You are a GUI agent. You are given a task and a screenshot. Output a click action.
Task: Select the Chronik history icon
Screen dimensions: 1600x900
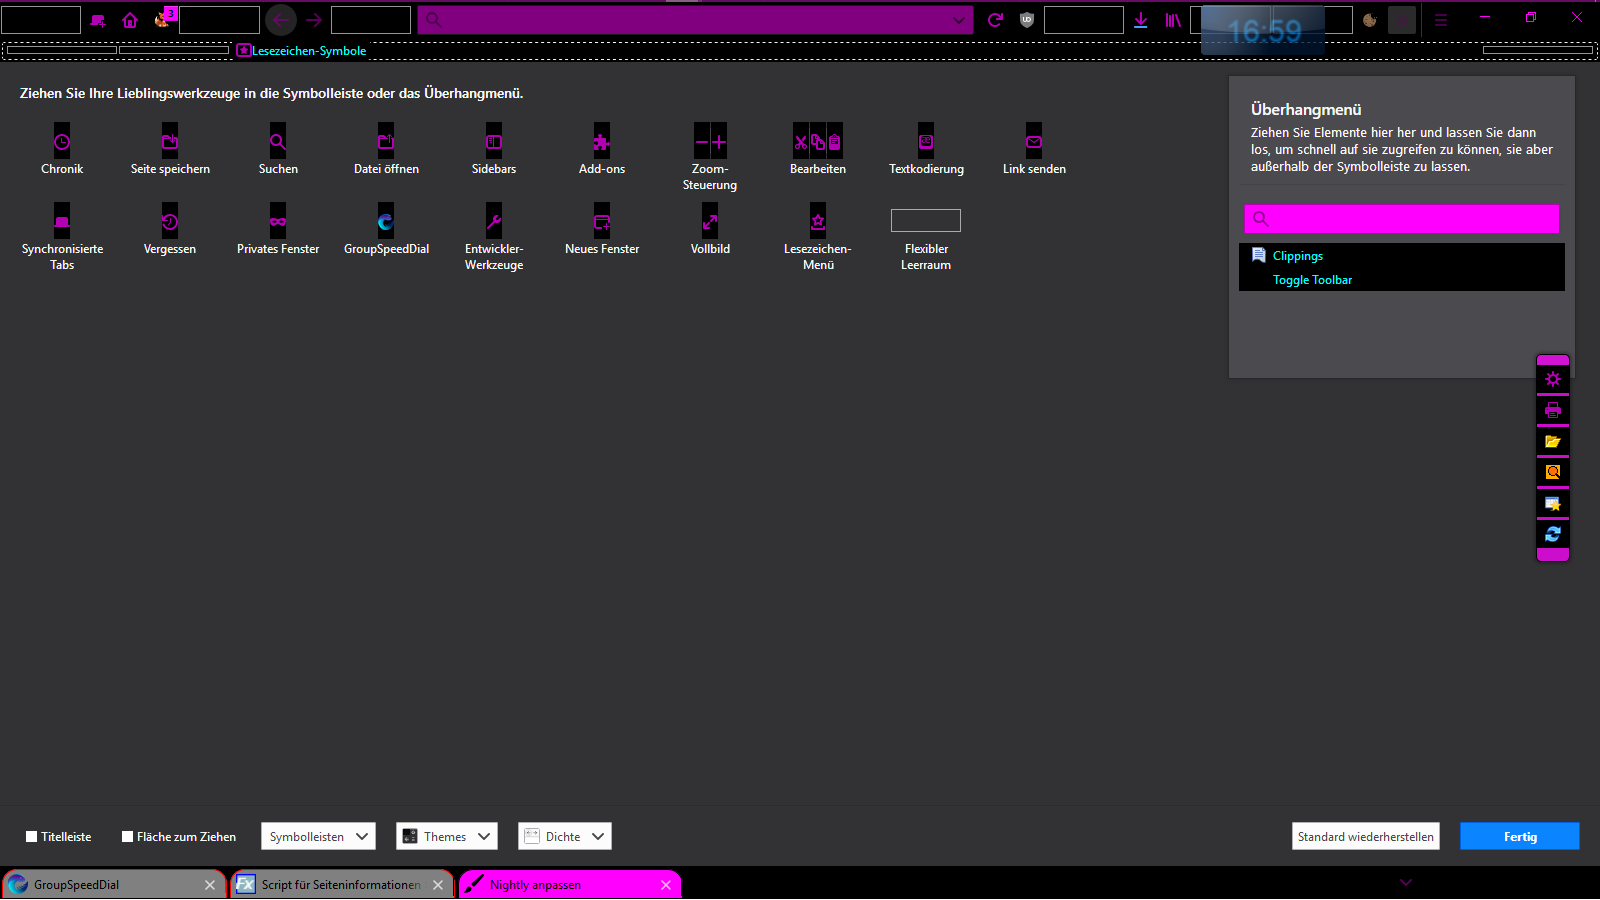pos(62,142)
